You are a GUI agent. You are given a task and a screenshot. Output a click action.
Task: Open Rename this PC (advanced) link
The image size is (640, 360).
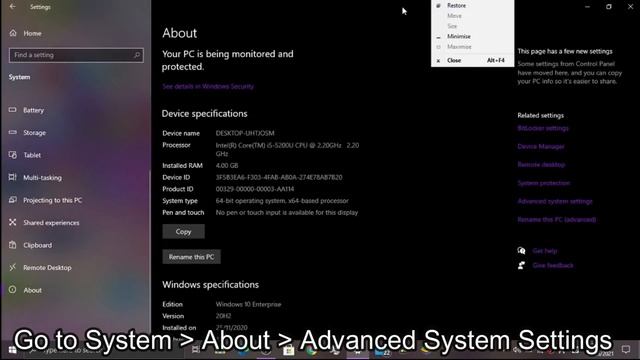pos(557,220)
